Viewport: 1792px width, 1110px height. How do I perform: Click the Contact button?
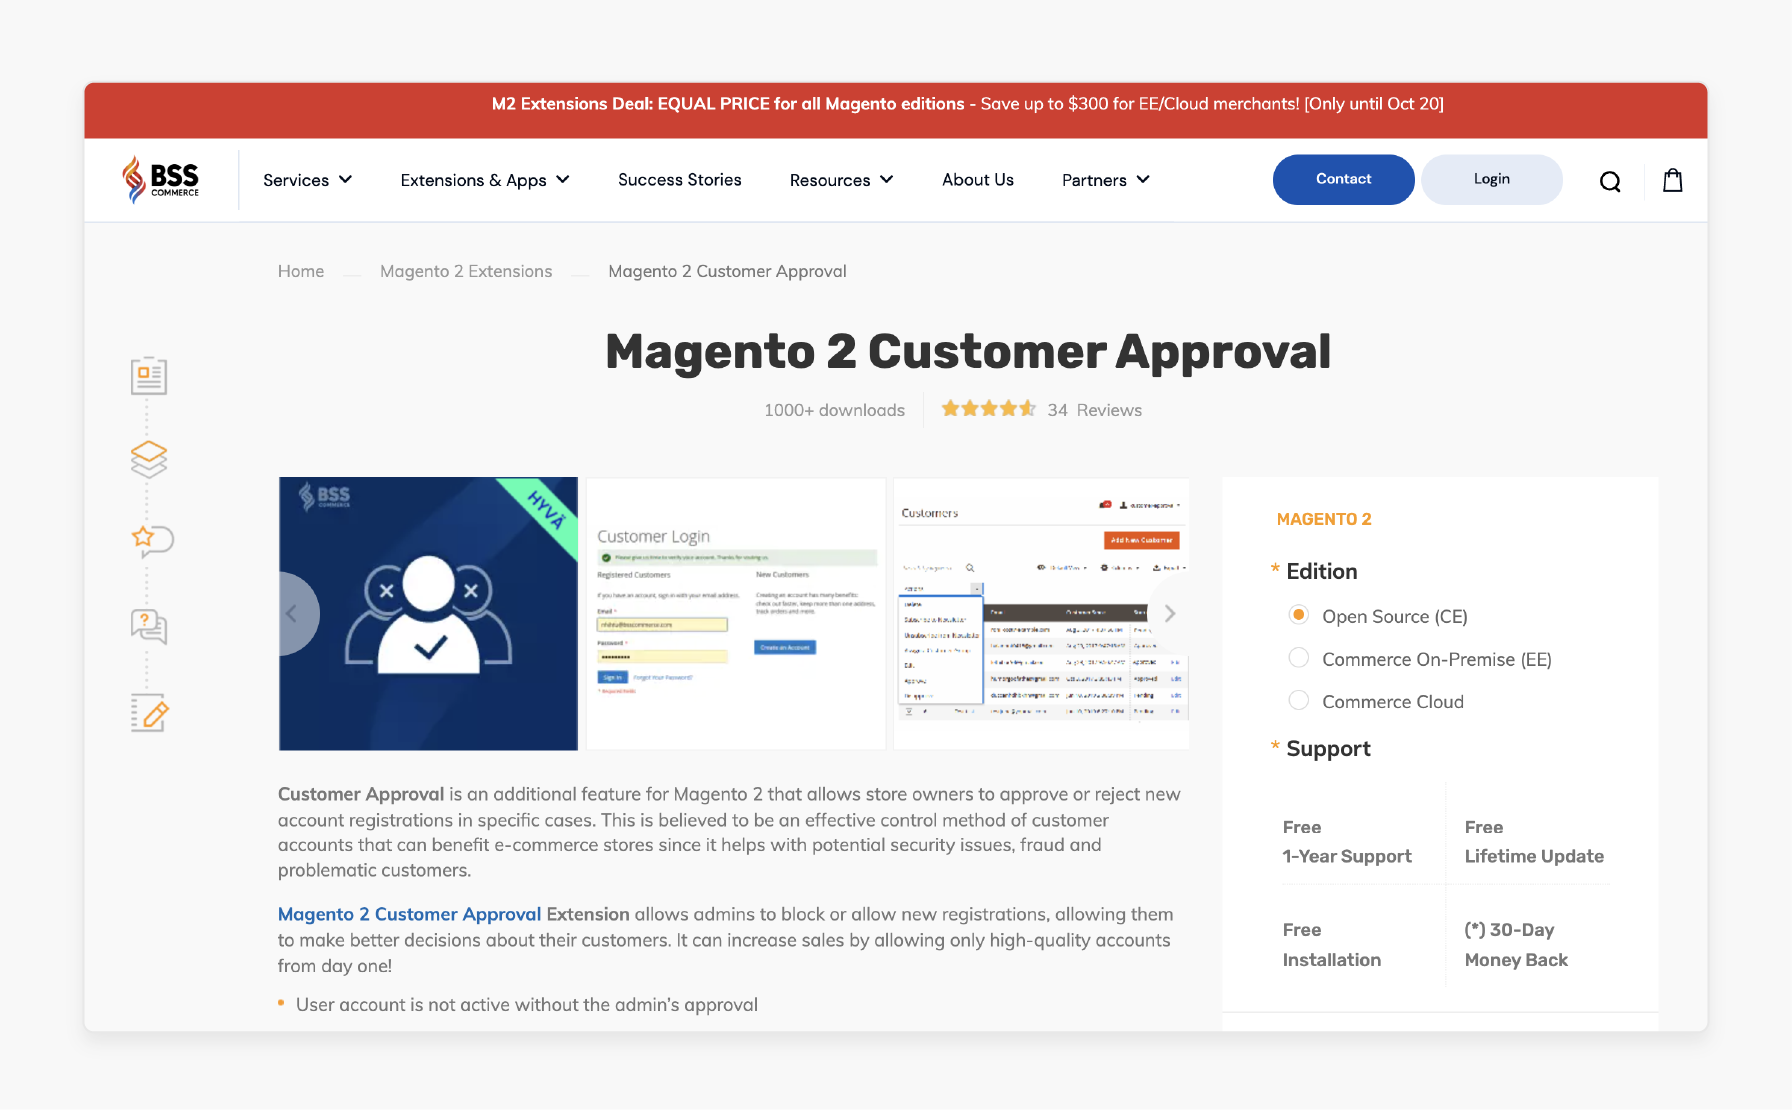point(1343,179)
